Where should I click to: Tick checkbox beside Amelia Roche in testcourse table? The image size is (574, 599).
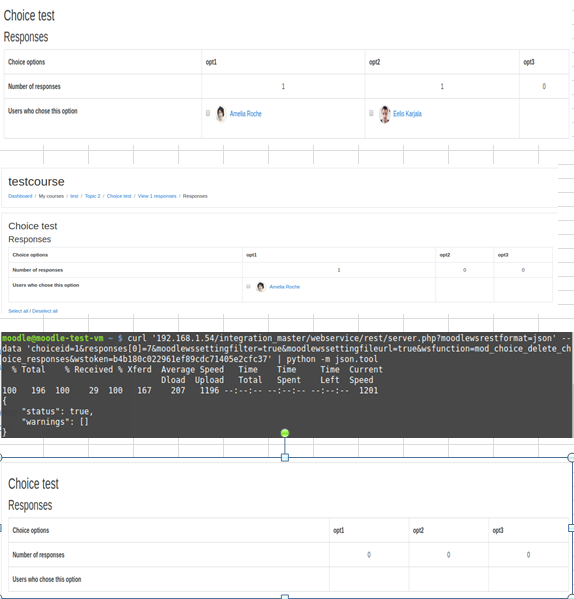click(248, 287)
